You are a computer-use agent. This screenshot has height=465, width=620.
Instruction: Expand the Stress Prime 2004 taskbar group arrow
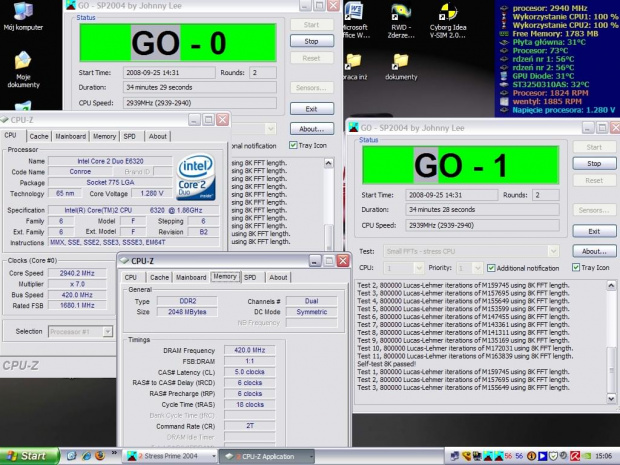pyautogui.click(x=214, y=456)
